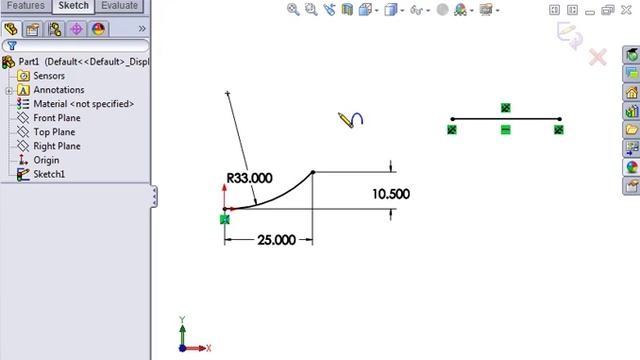Viewport: 640px width, 360px height.
Task: Select the 25.000 horizontal dimension
Action: (x=276, y=240)
